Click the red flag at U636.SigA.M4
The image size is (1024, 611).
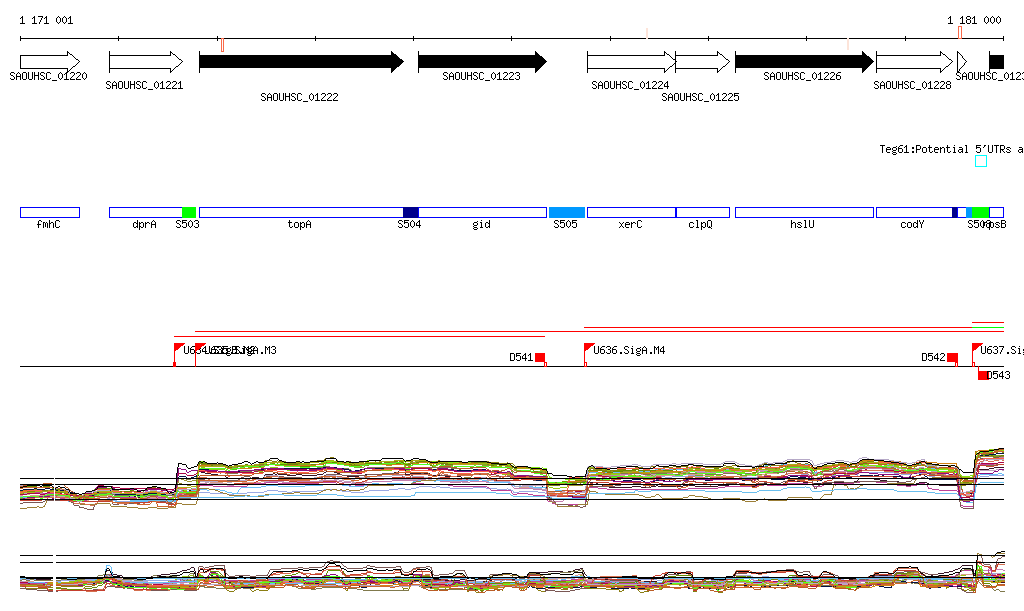588,349
